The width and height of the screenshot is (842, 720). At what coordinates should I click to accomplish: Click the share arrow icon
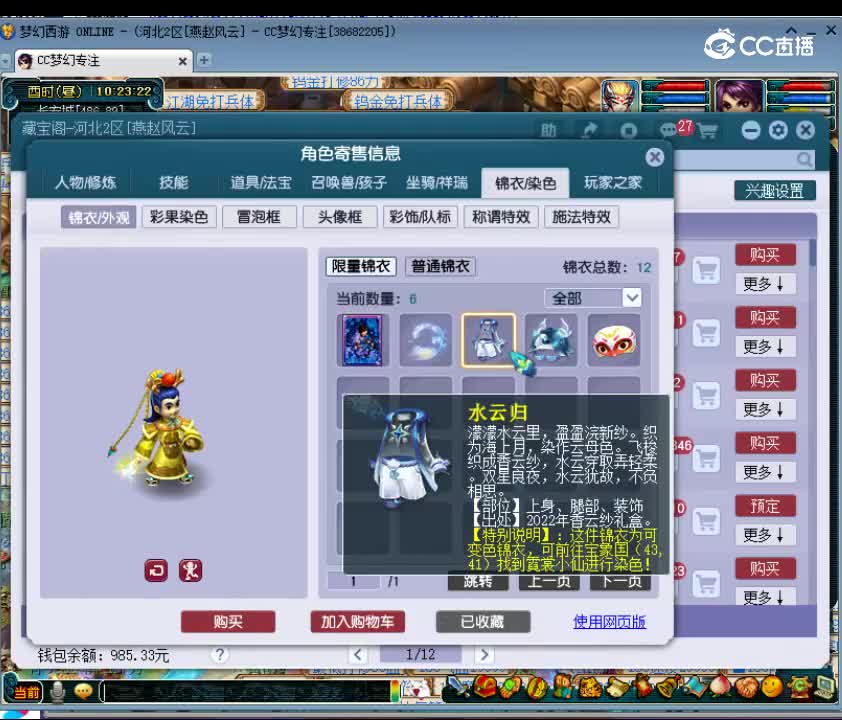(590, 130)
